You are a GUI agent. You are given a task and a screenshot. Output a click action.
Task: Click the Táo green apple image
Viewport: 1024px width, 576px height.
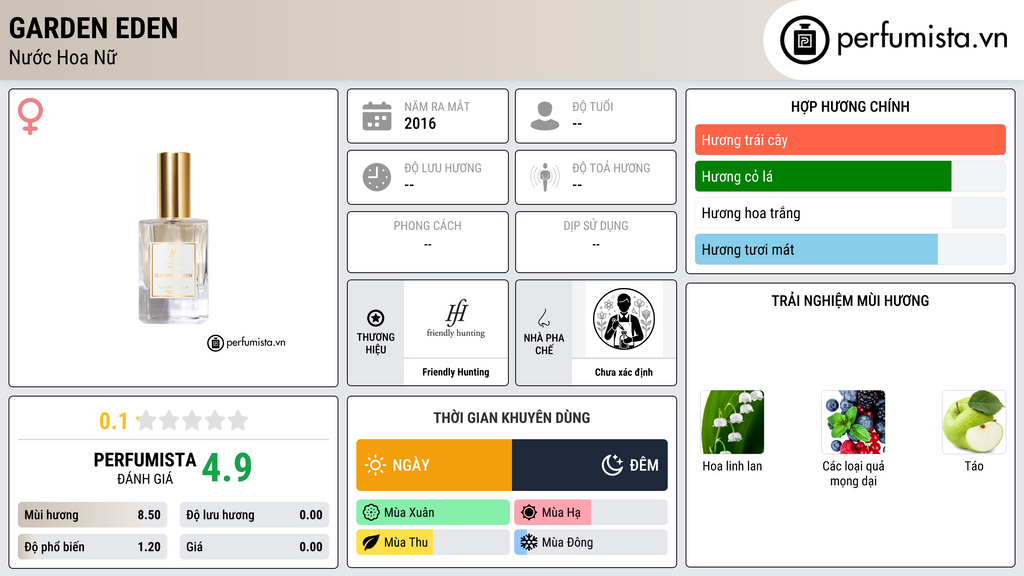pos(974,422)
